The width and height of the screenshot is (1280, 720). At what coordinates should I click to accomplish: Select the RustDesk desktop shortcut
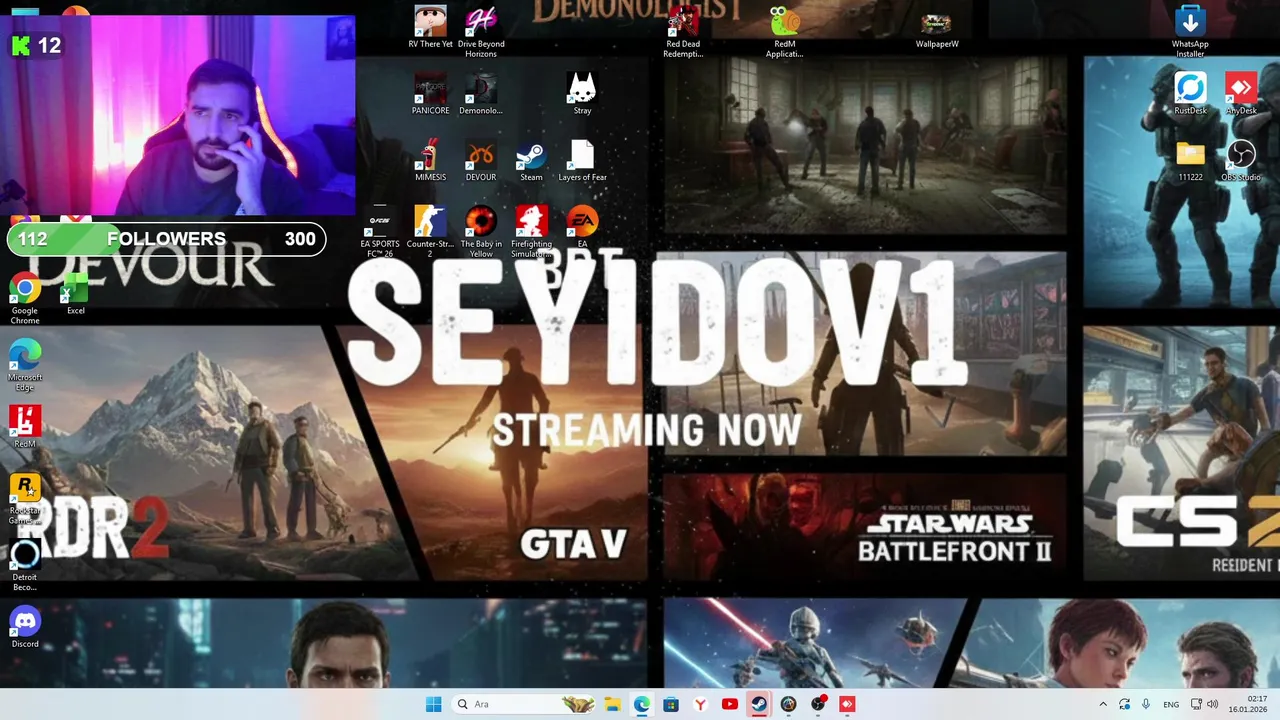click(x=1190, y=93)
